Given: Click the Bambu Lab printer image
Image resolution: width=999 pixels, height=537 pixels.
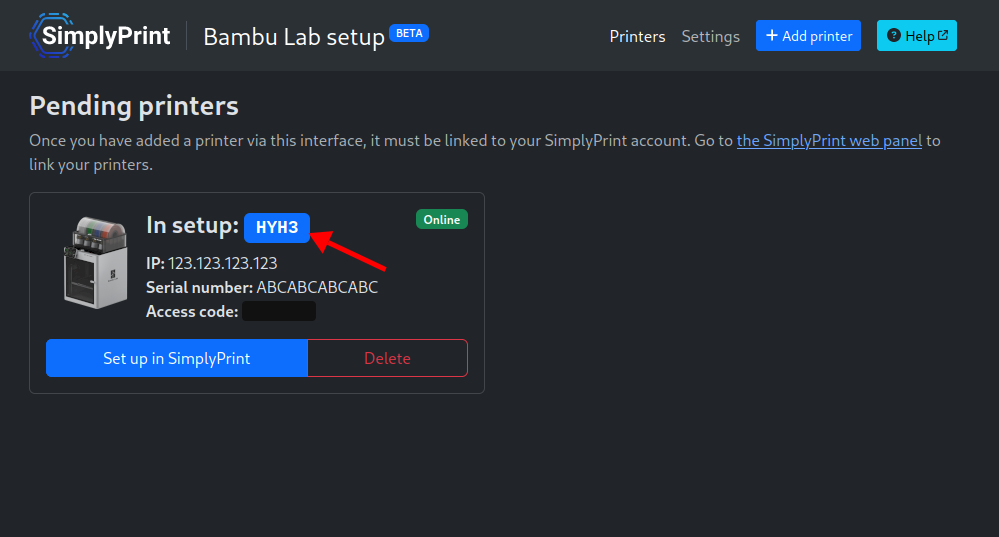Looking at the screenshot, I should pos(96,263).
